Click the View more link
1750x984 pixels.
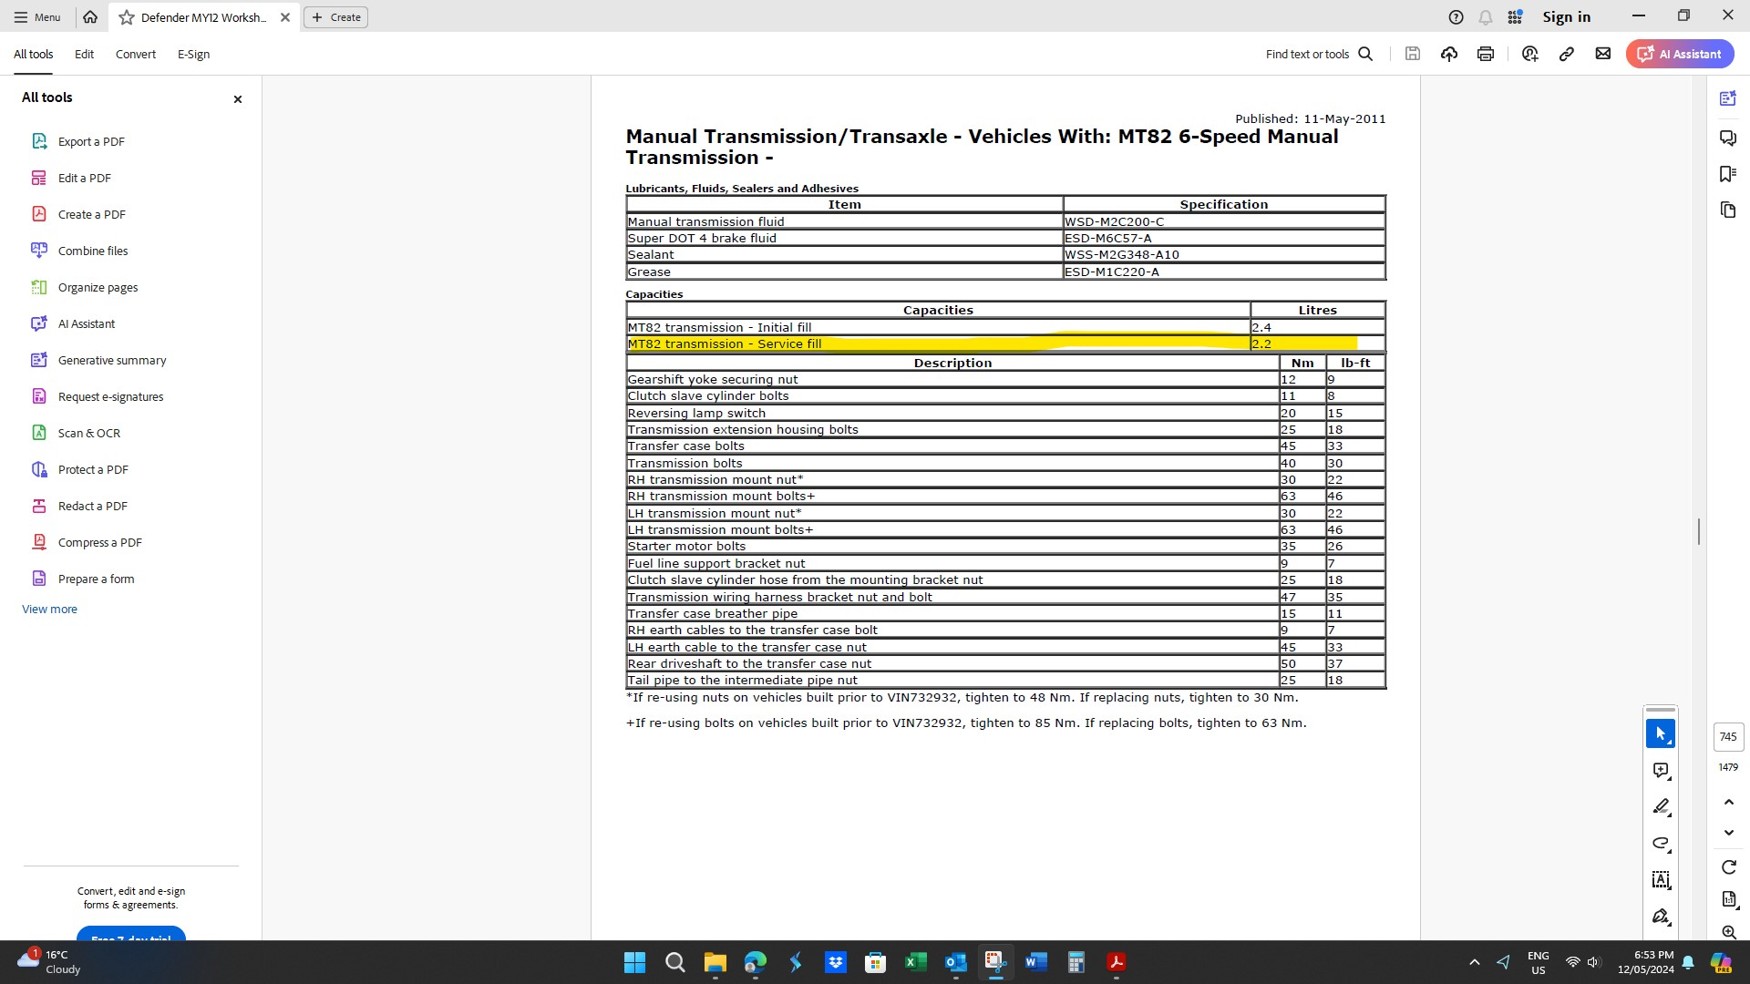[x=50, y=609]
